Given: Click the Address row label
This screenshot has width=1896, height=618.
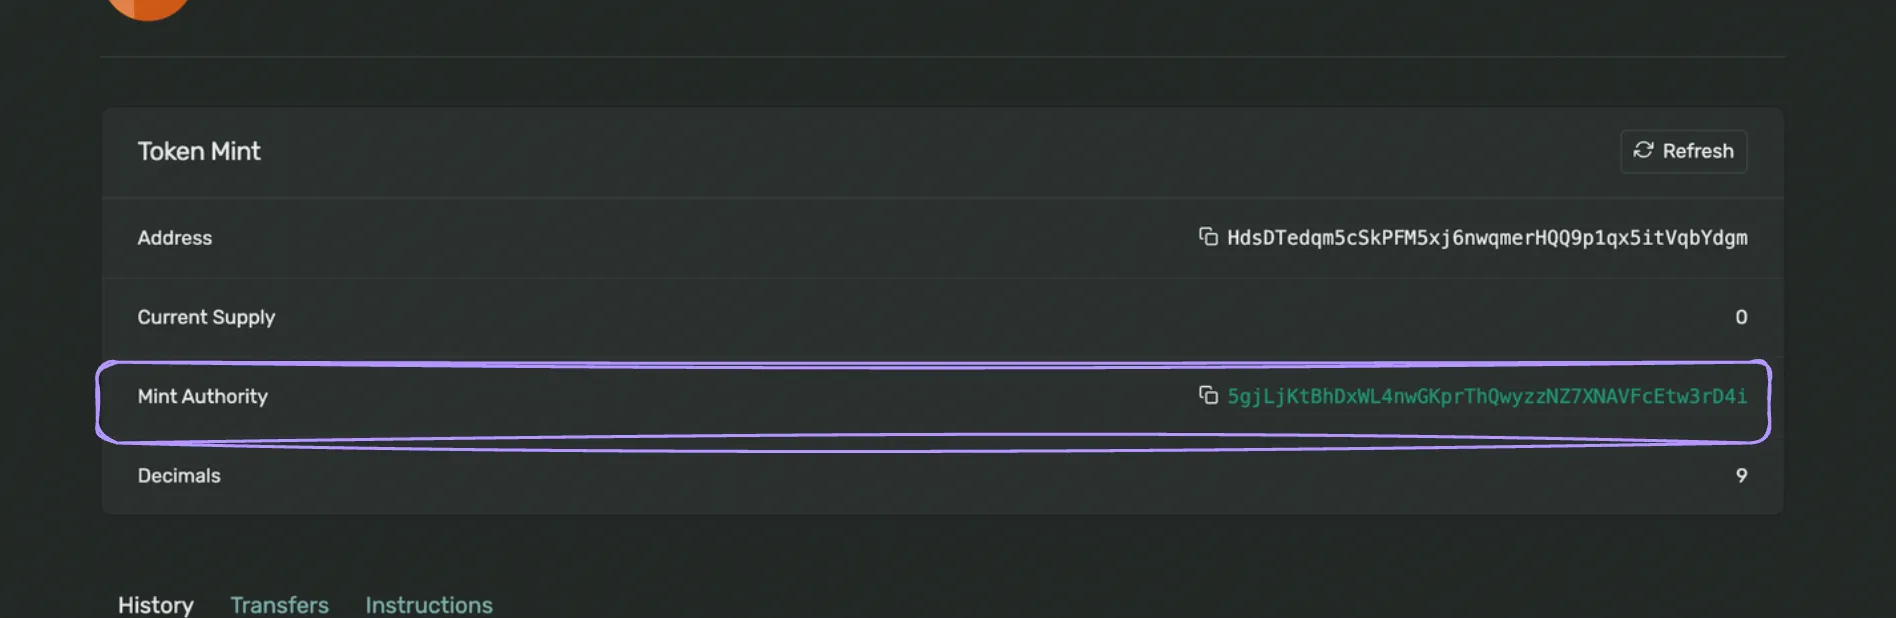Looking at the screenshot, I should (175, 238).
